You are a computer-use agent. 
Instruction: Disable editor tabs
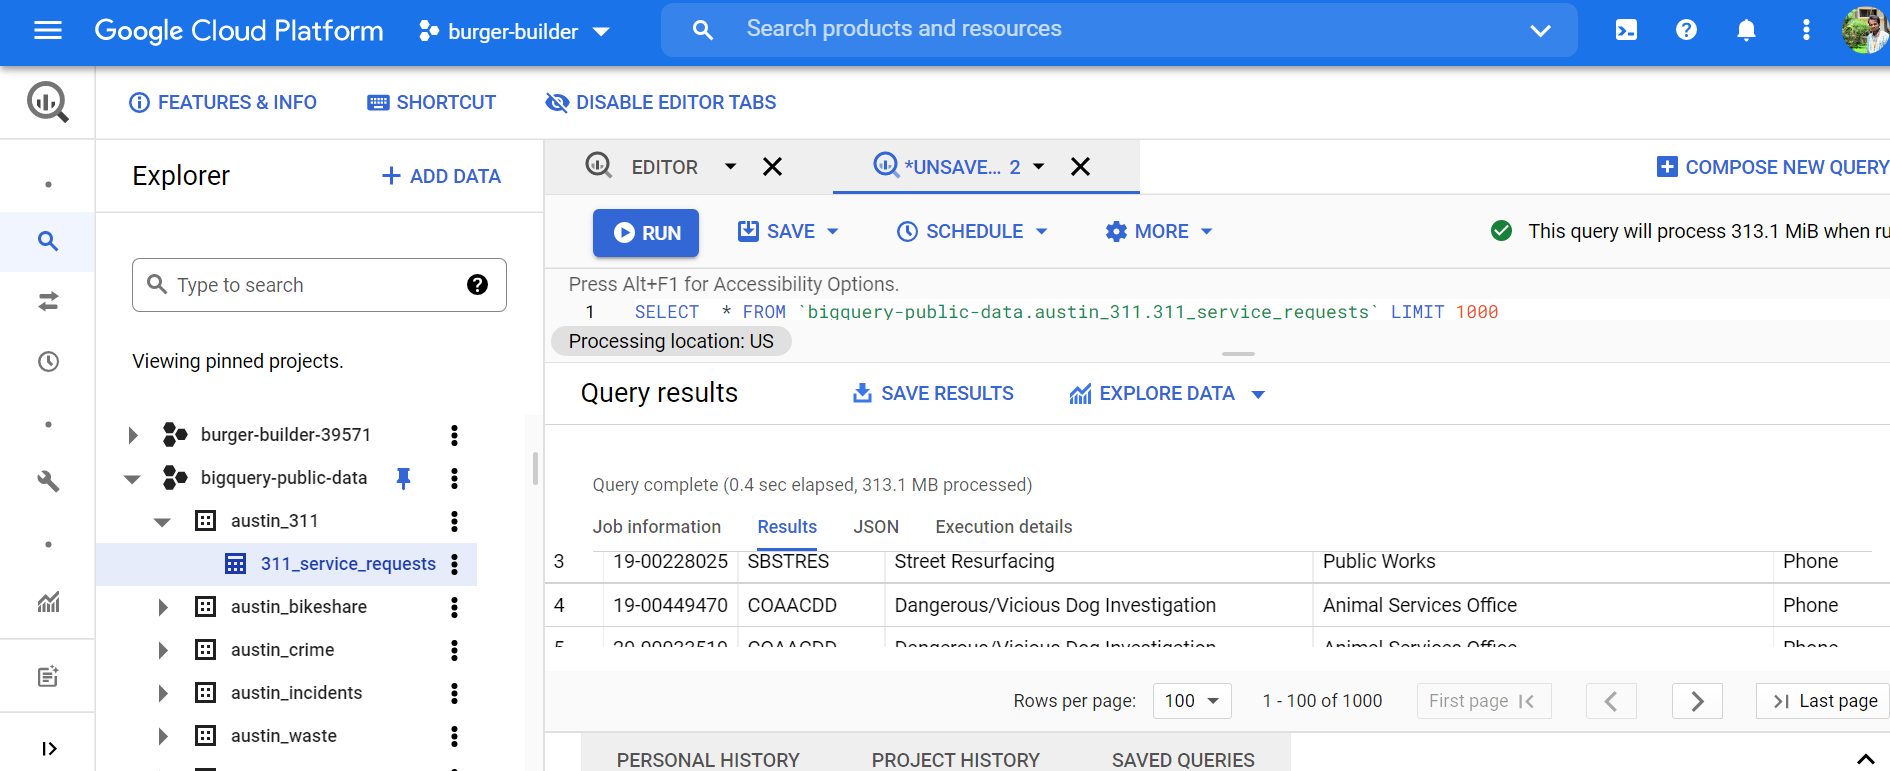click(x=661, y=102)
